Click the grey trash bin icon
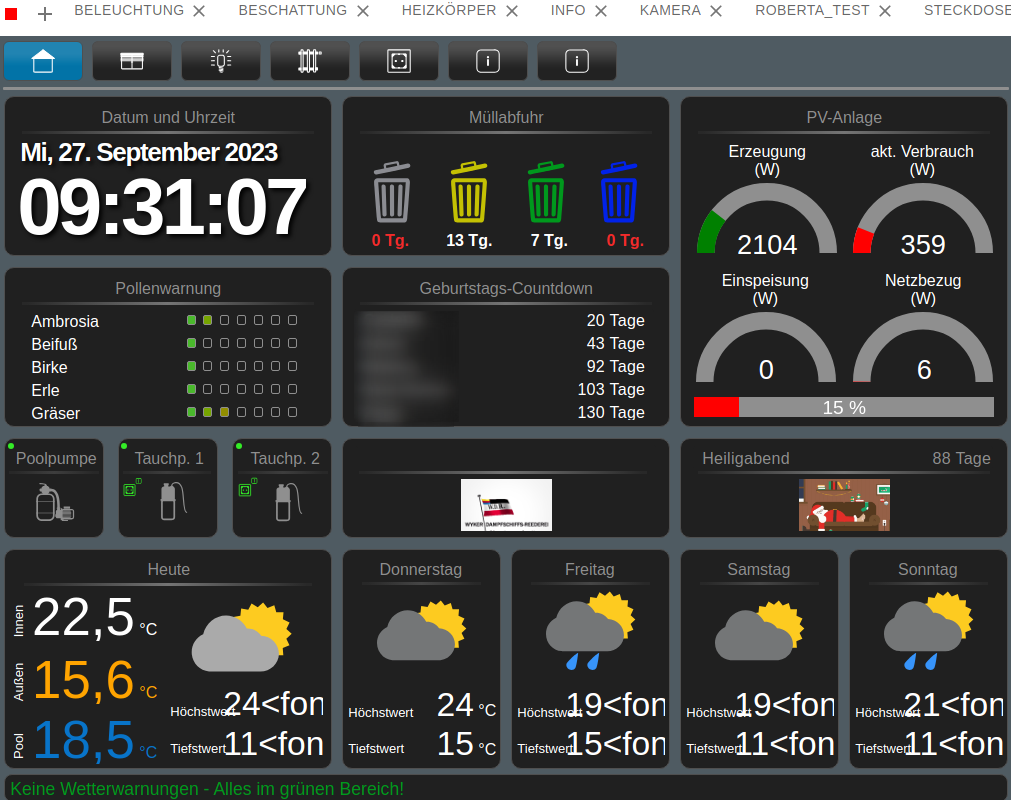This screenshot has width=1011, height=802. tap(392, 192)
